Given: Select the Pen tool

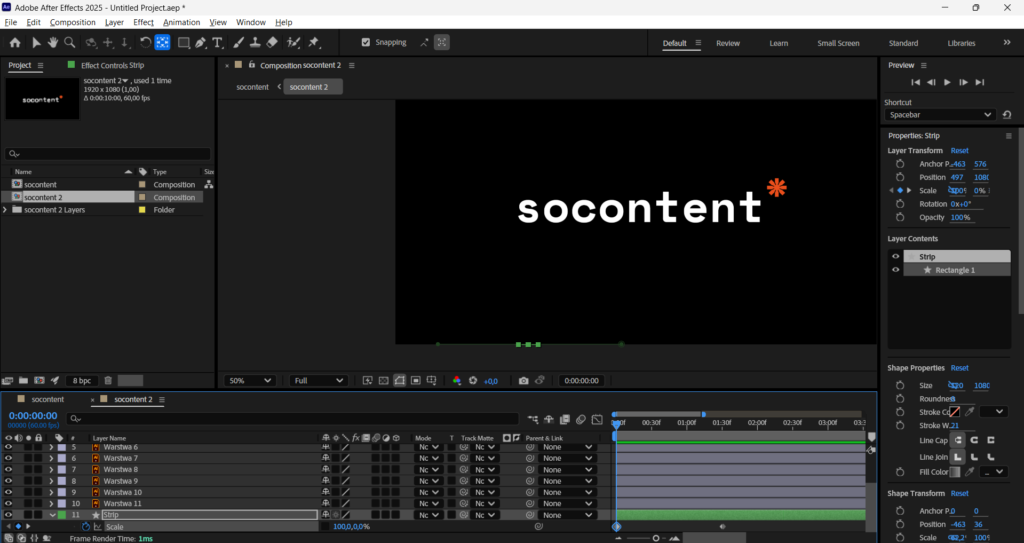Looking at the screenshot, I should click(200, 42).
